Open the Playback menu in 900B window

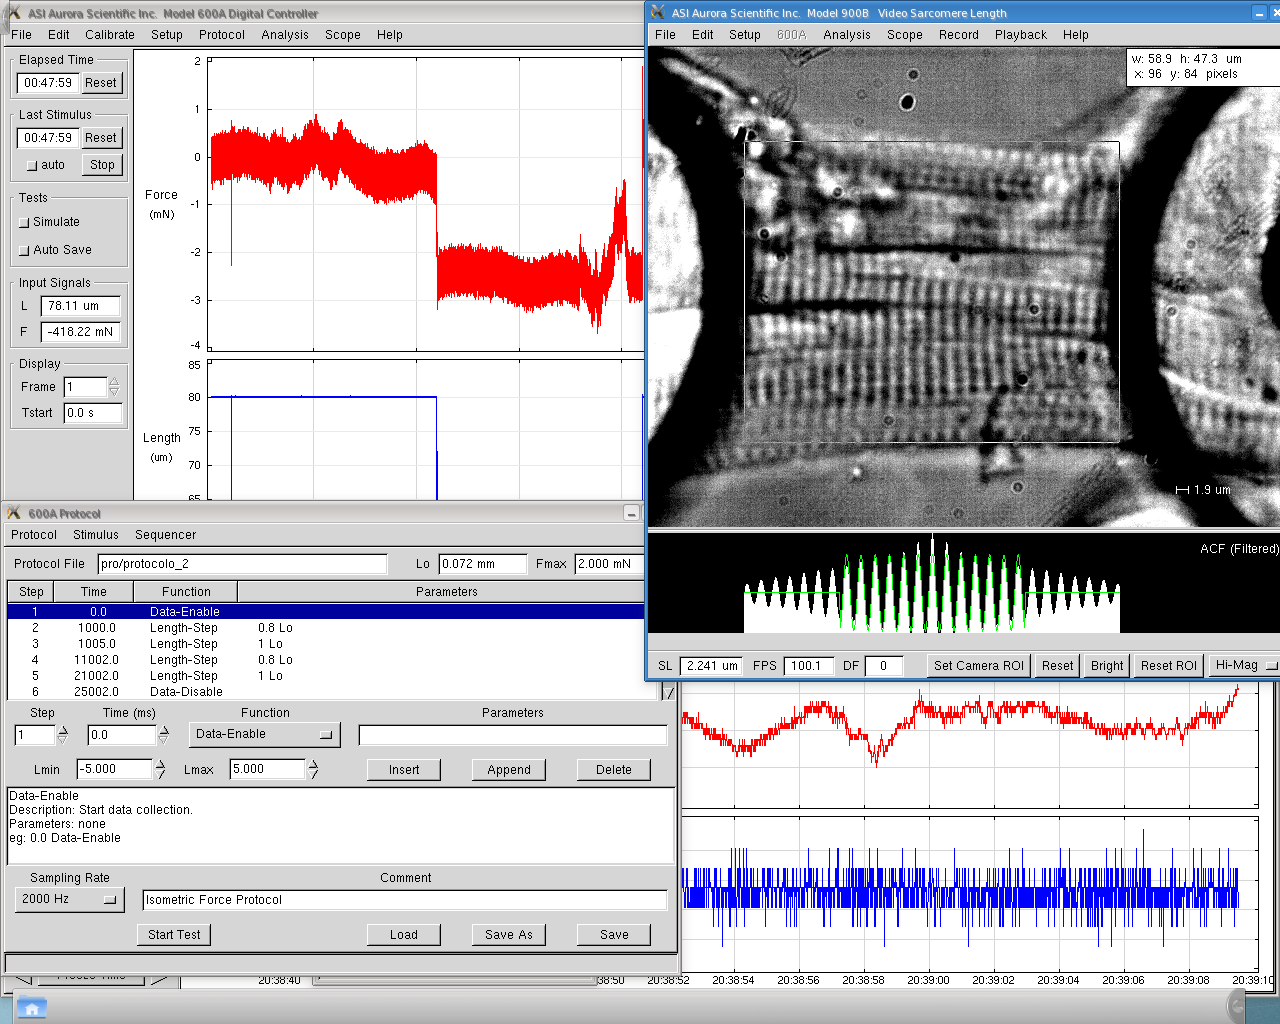click(x=1020, y=34)
